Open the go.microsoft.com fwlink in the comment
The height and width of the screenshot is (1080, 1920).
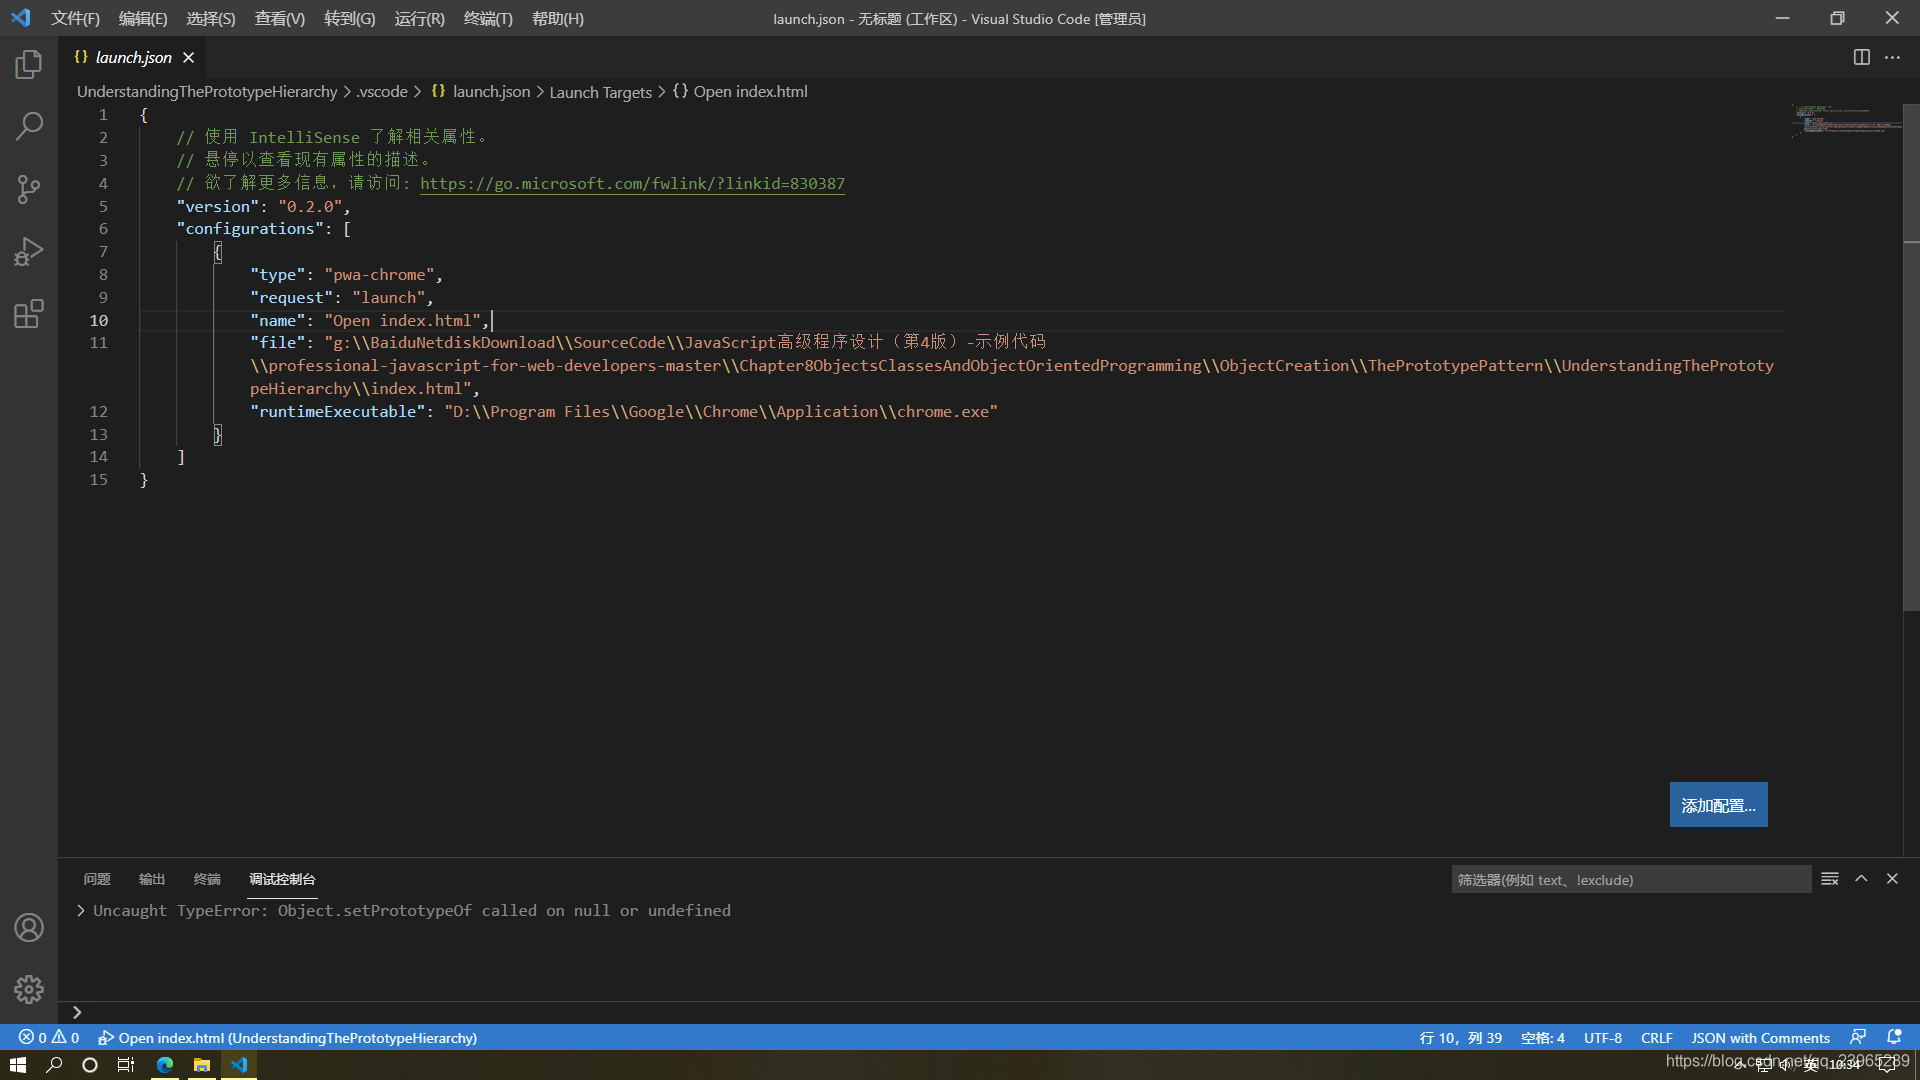tap(632, 183)
